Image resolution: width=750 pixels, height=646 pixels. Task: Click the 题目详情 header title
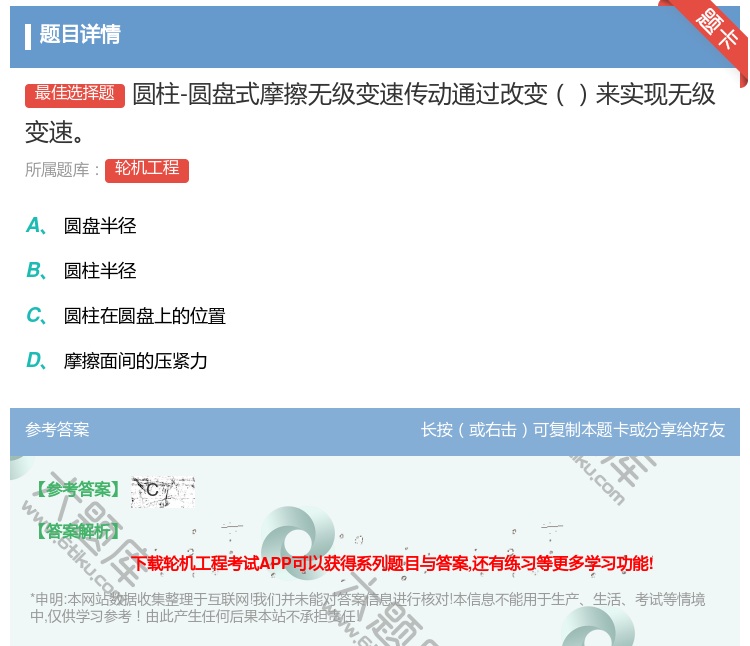pyautogui.click(x=80, y=35)
